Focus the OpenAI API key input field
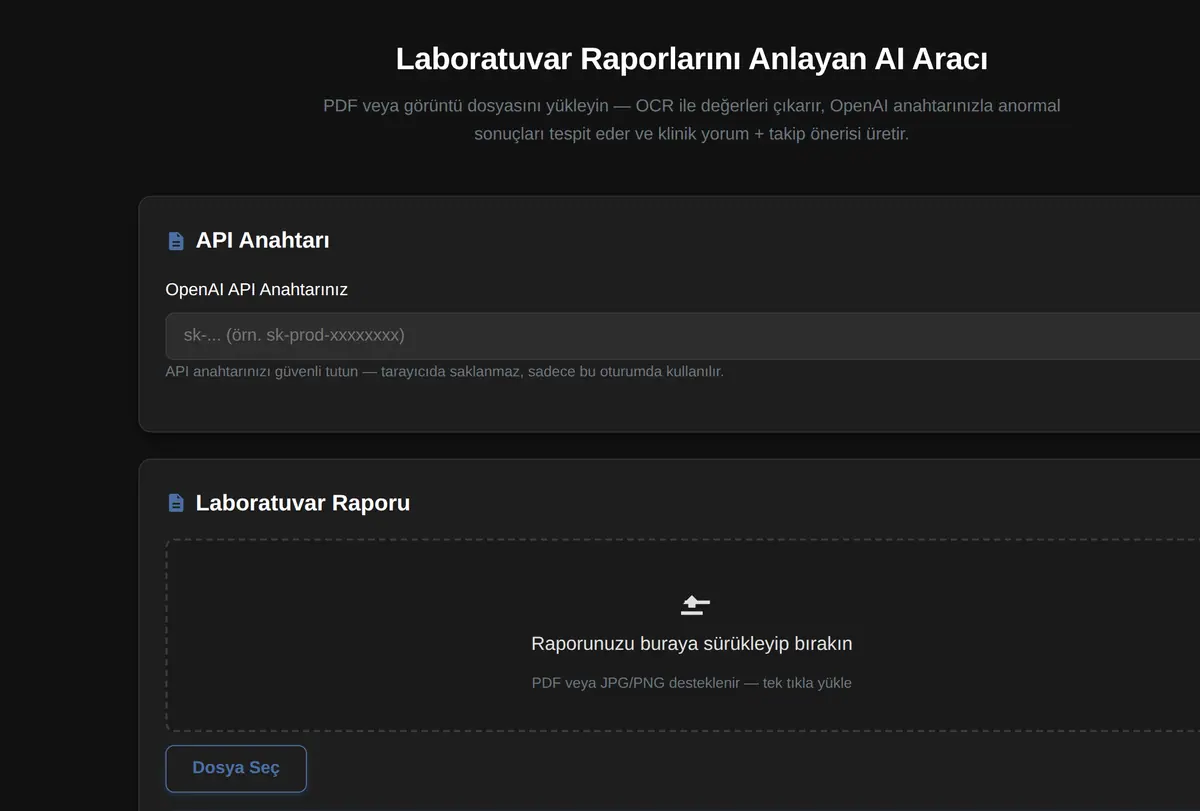Screen dimensions: 1200x811 [683, 336]
